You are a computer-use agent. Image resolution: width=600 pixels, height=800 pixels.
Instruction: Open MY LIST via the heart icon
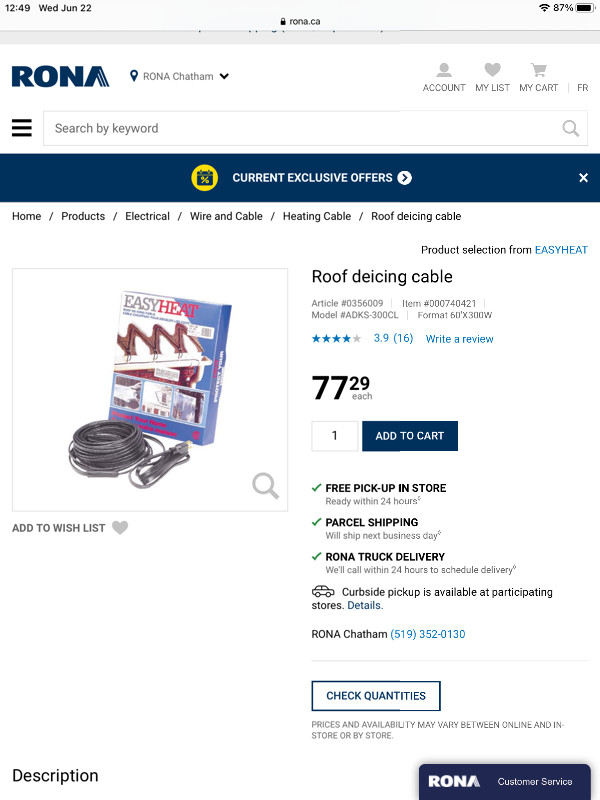[x=492, y=76]
